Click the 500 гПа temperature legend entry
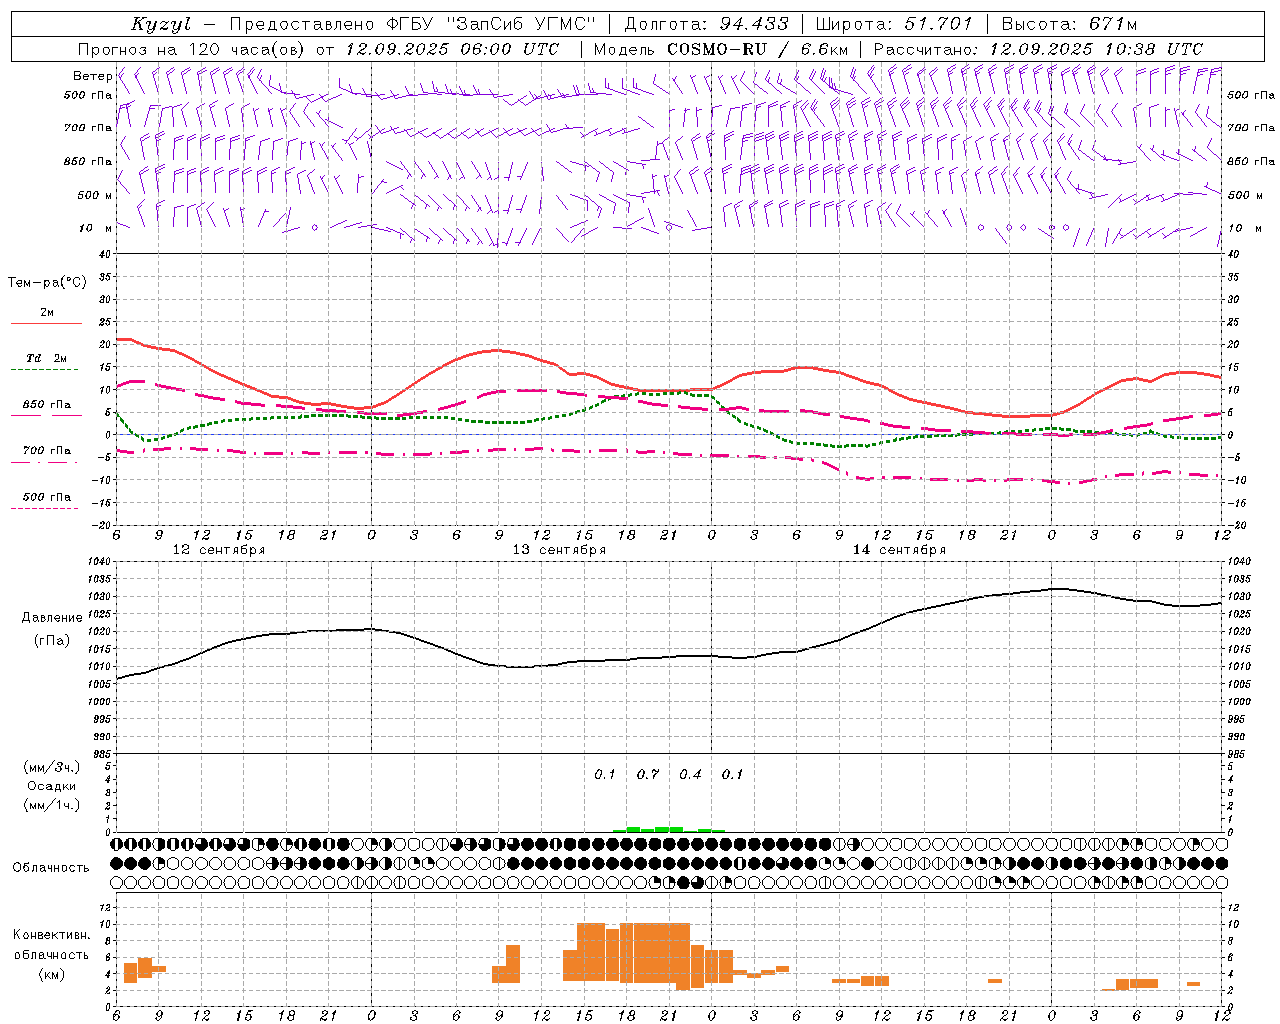The height and width of the screenshot is (1024, 1280). pos(46,501)
